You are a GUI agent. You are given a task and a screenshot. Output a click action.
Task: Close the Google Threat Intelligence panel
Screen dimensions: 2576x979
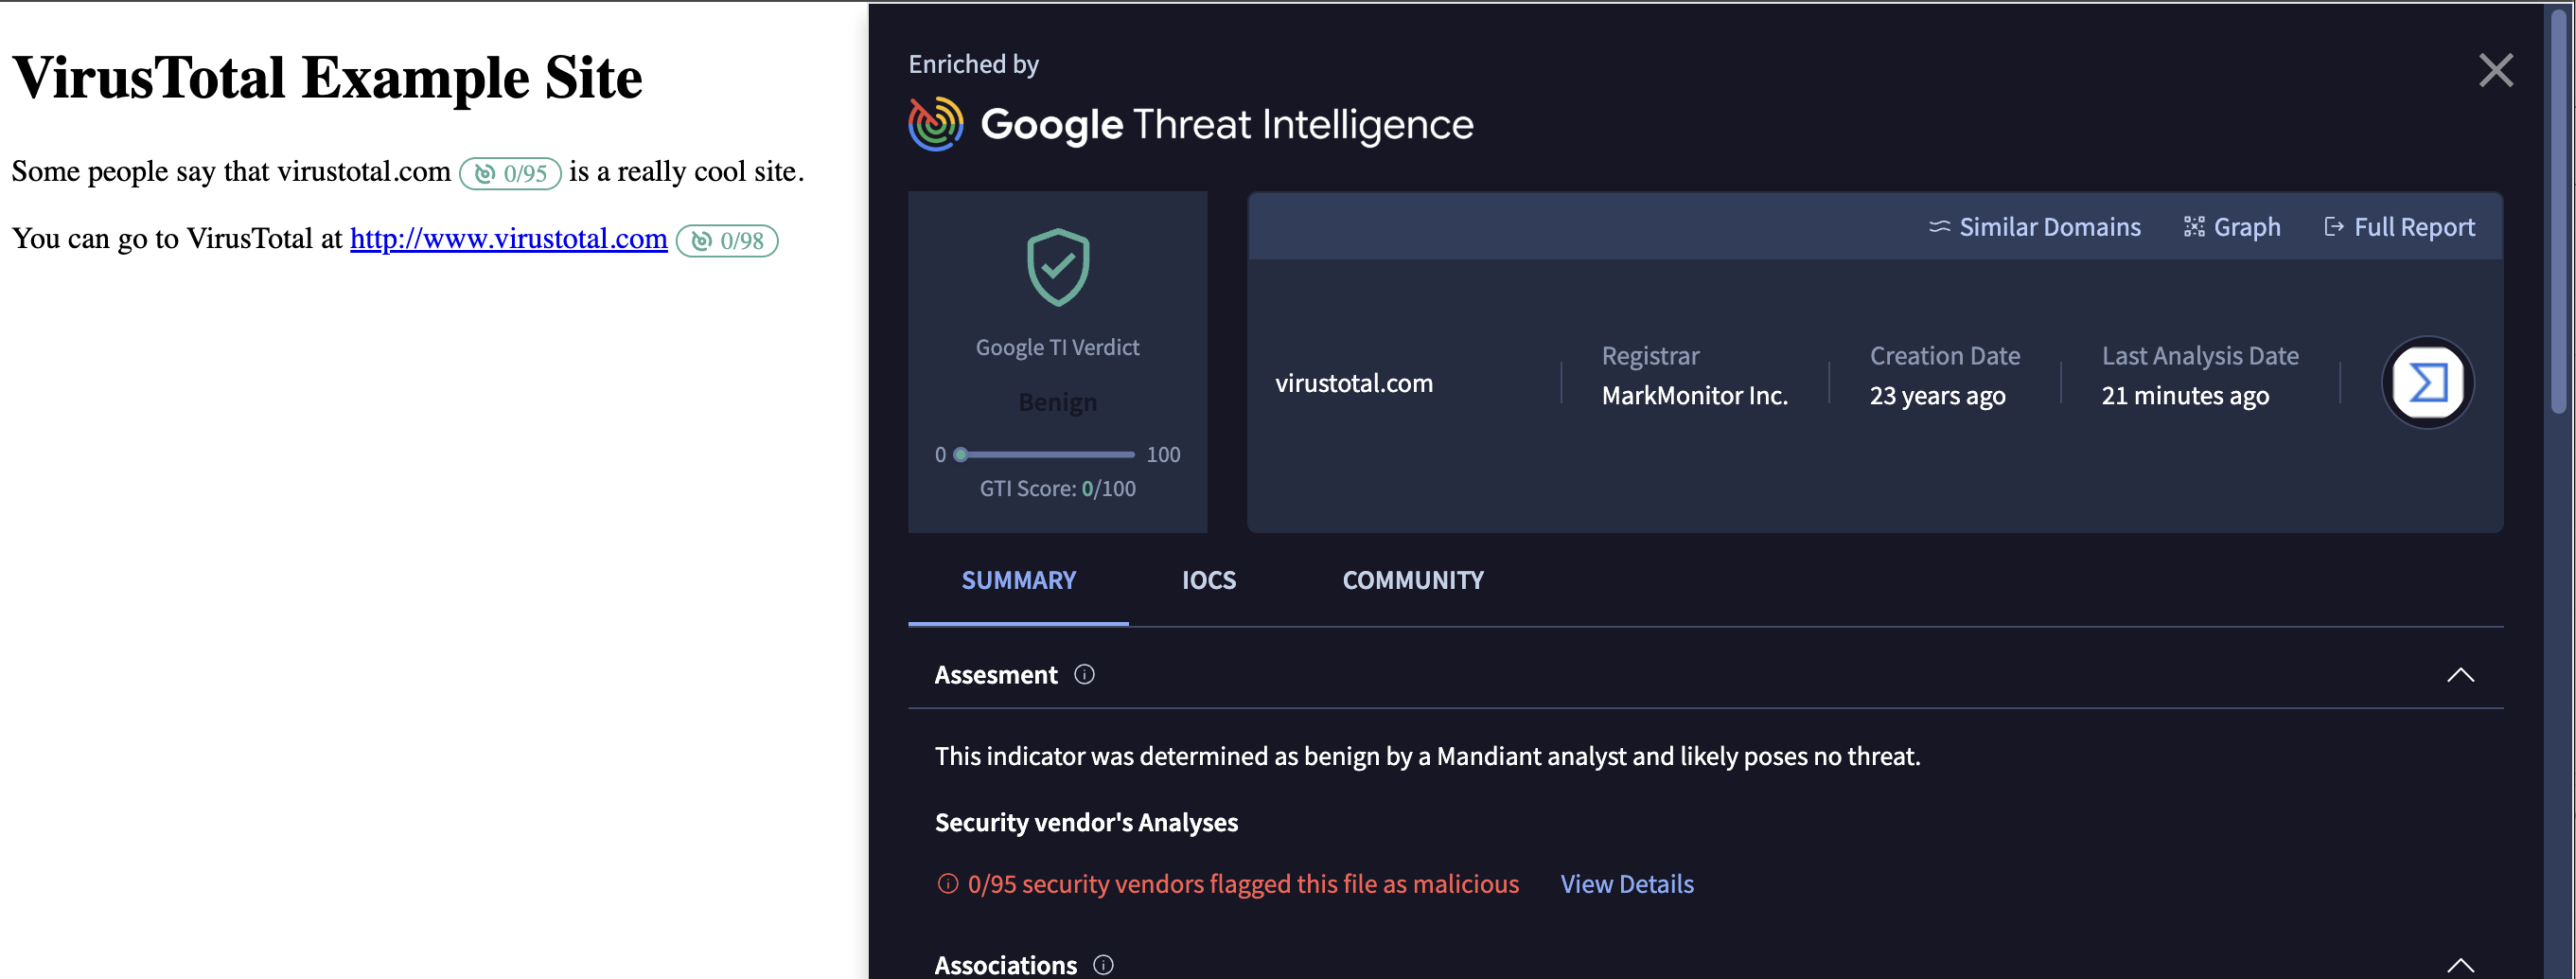coord(2496,70)
